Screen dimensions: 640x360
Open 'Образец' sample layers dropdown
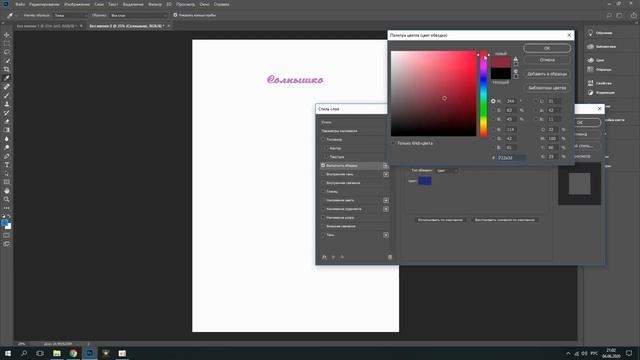pyautogui.click(x=138, y=15)
